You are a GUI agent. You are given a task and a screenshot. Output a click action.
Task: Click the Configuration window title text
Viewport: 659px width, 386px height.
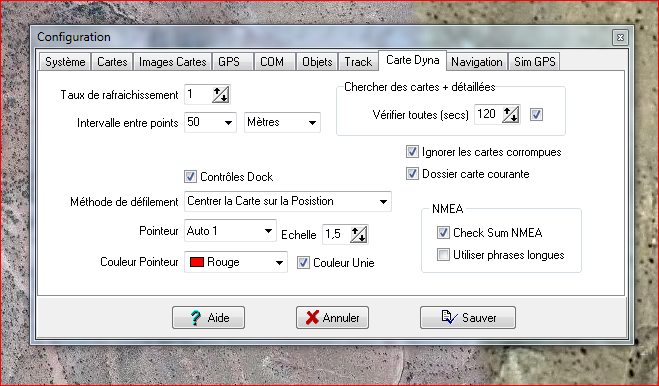coord(74,37)
